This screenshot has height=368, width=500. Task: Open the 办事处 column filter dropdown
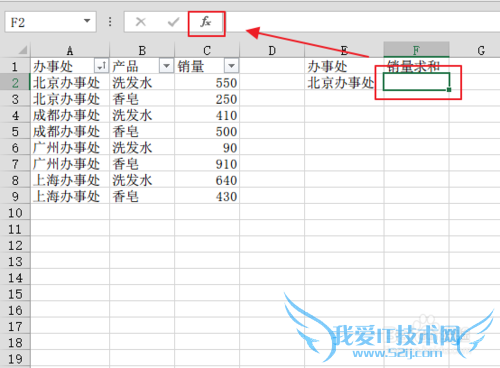[102, 66]
